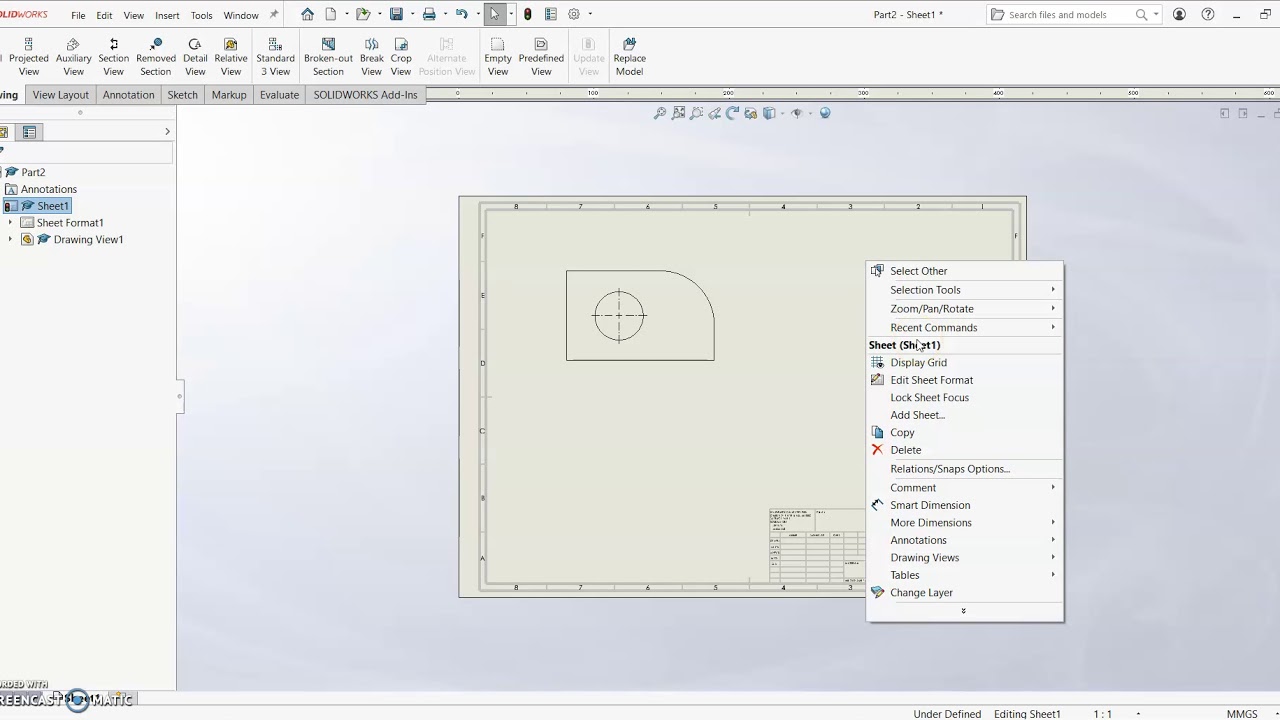Open the Help question mark
This screenshot has height=720, width=1280.
(x=1208, y=15)
